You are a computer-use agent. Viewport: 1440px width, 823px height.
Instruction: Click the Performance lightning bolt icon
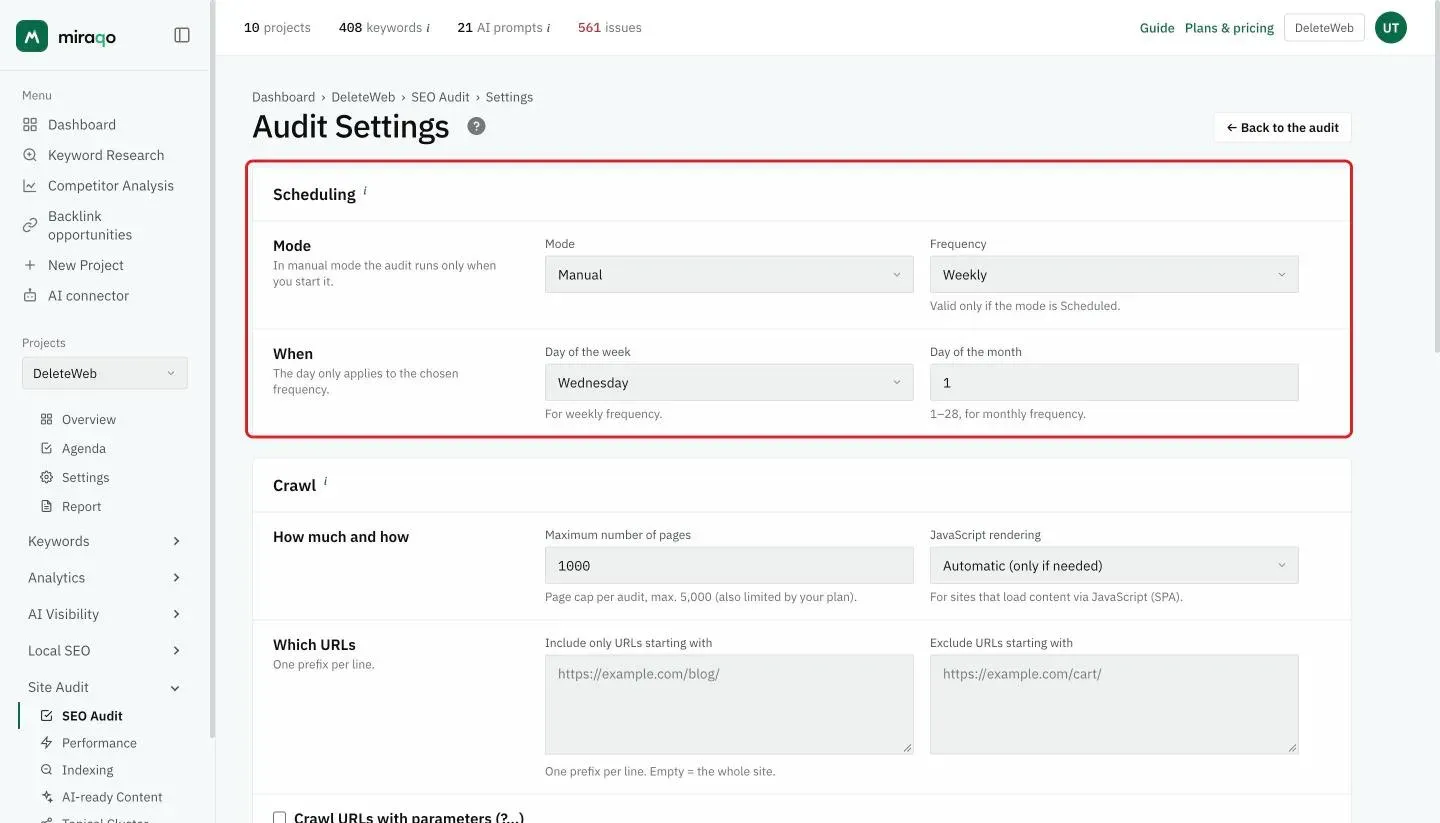(46, 743)
